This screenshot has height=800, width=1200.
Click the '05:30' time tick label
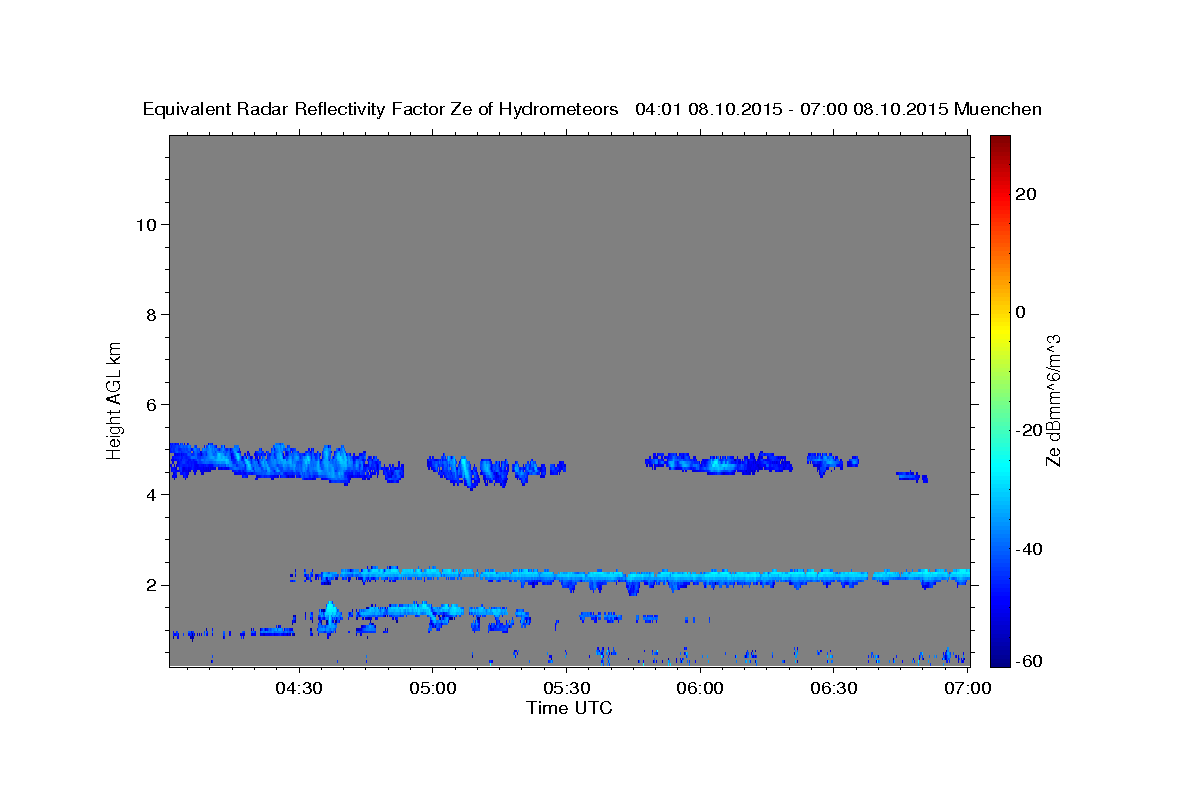point(566,688)
